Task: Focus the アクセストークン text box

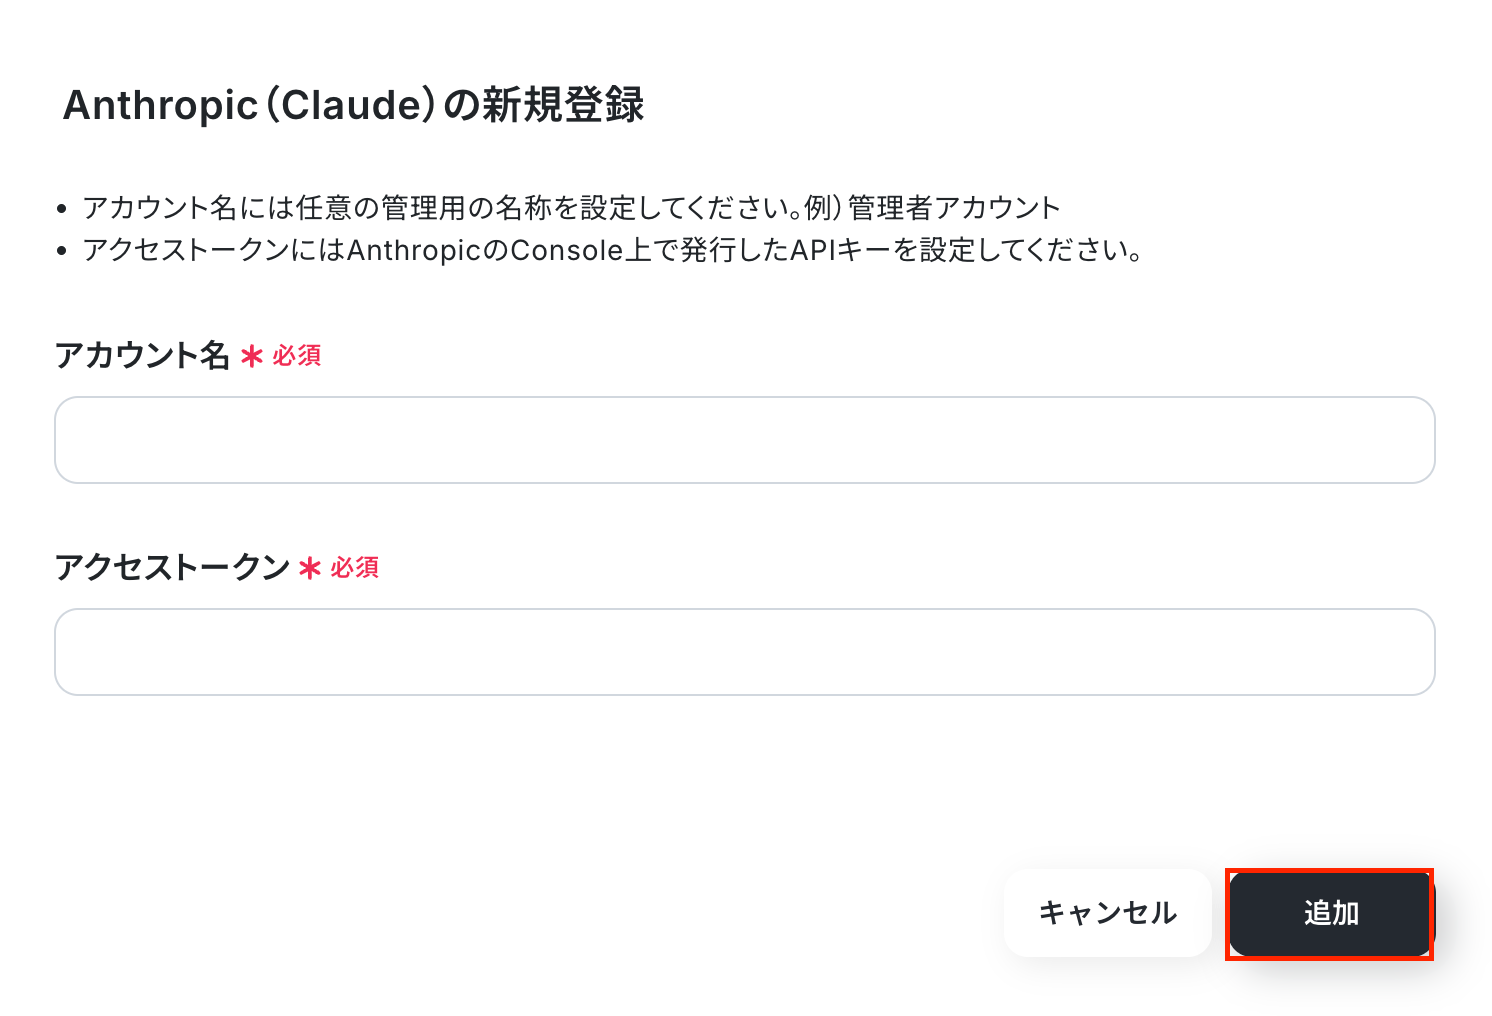Action: pyautogui.click(x=744, y=652)
